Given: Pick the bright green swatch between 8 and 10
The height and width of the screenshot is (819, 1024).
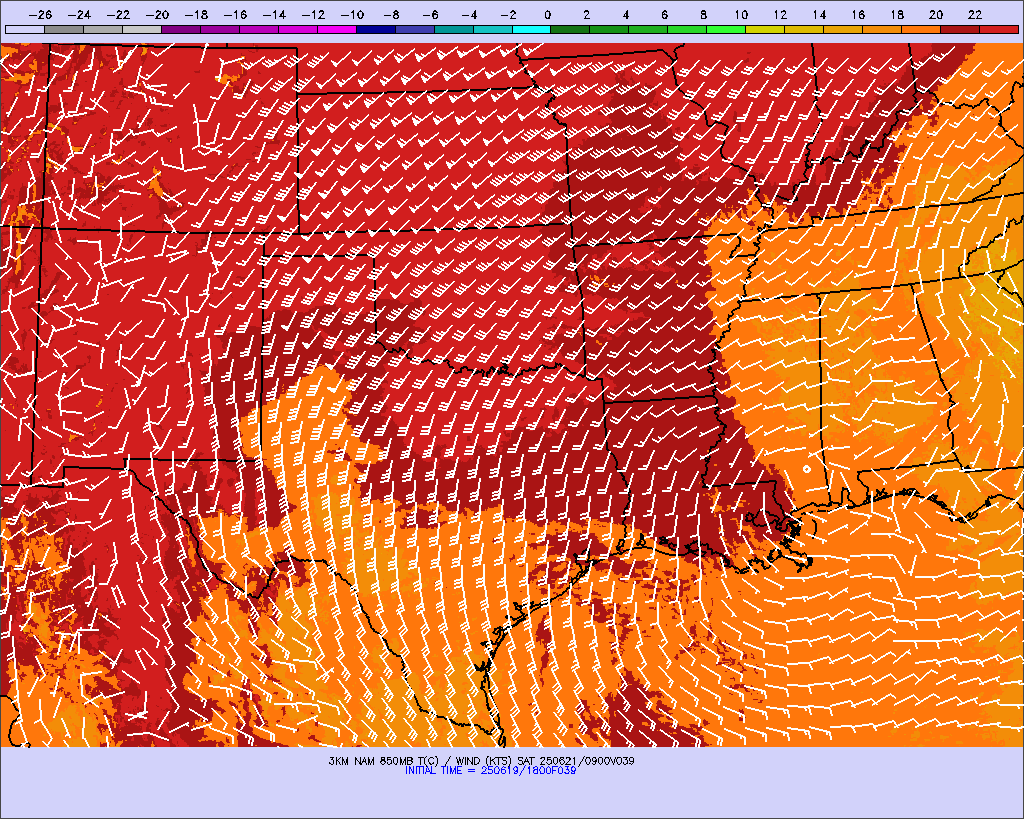Looking at the screenshot, I should pyautogui.click(x=727, y=29).
